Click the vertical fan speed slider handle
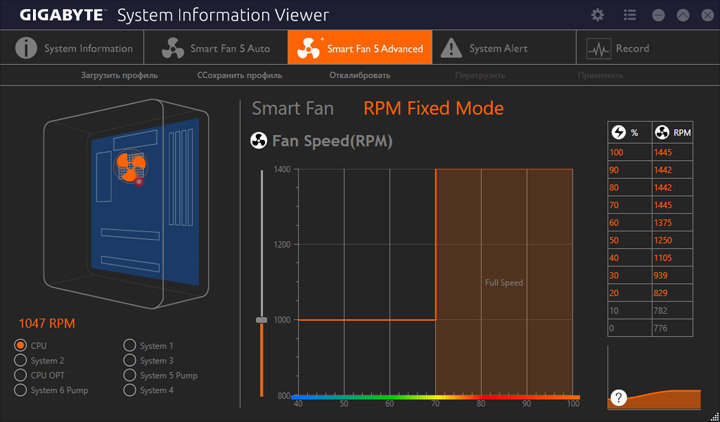 click(x=262, y=320)
